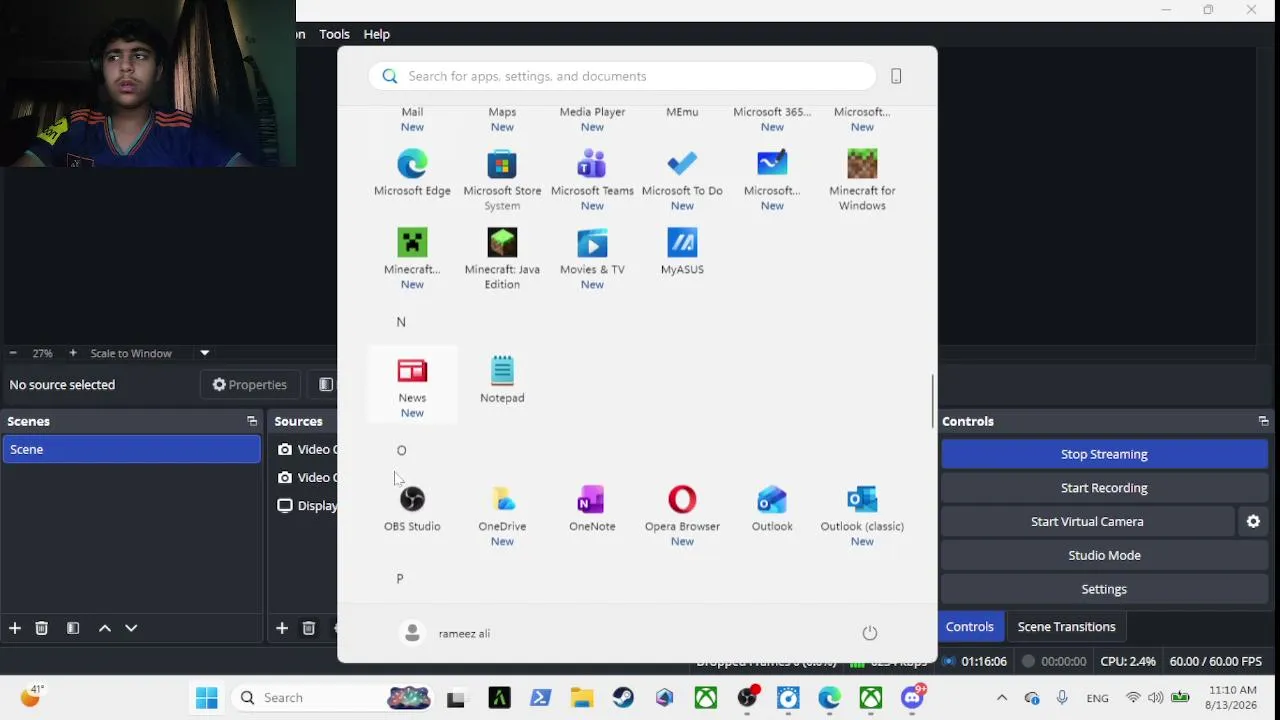Open Microsoft Edge from the app list
This screenshot has width=1280, height=720.
tap(412, 173)
